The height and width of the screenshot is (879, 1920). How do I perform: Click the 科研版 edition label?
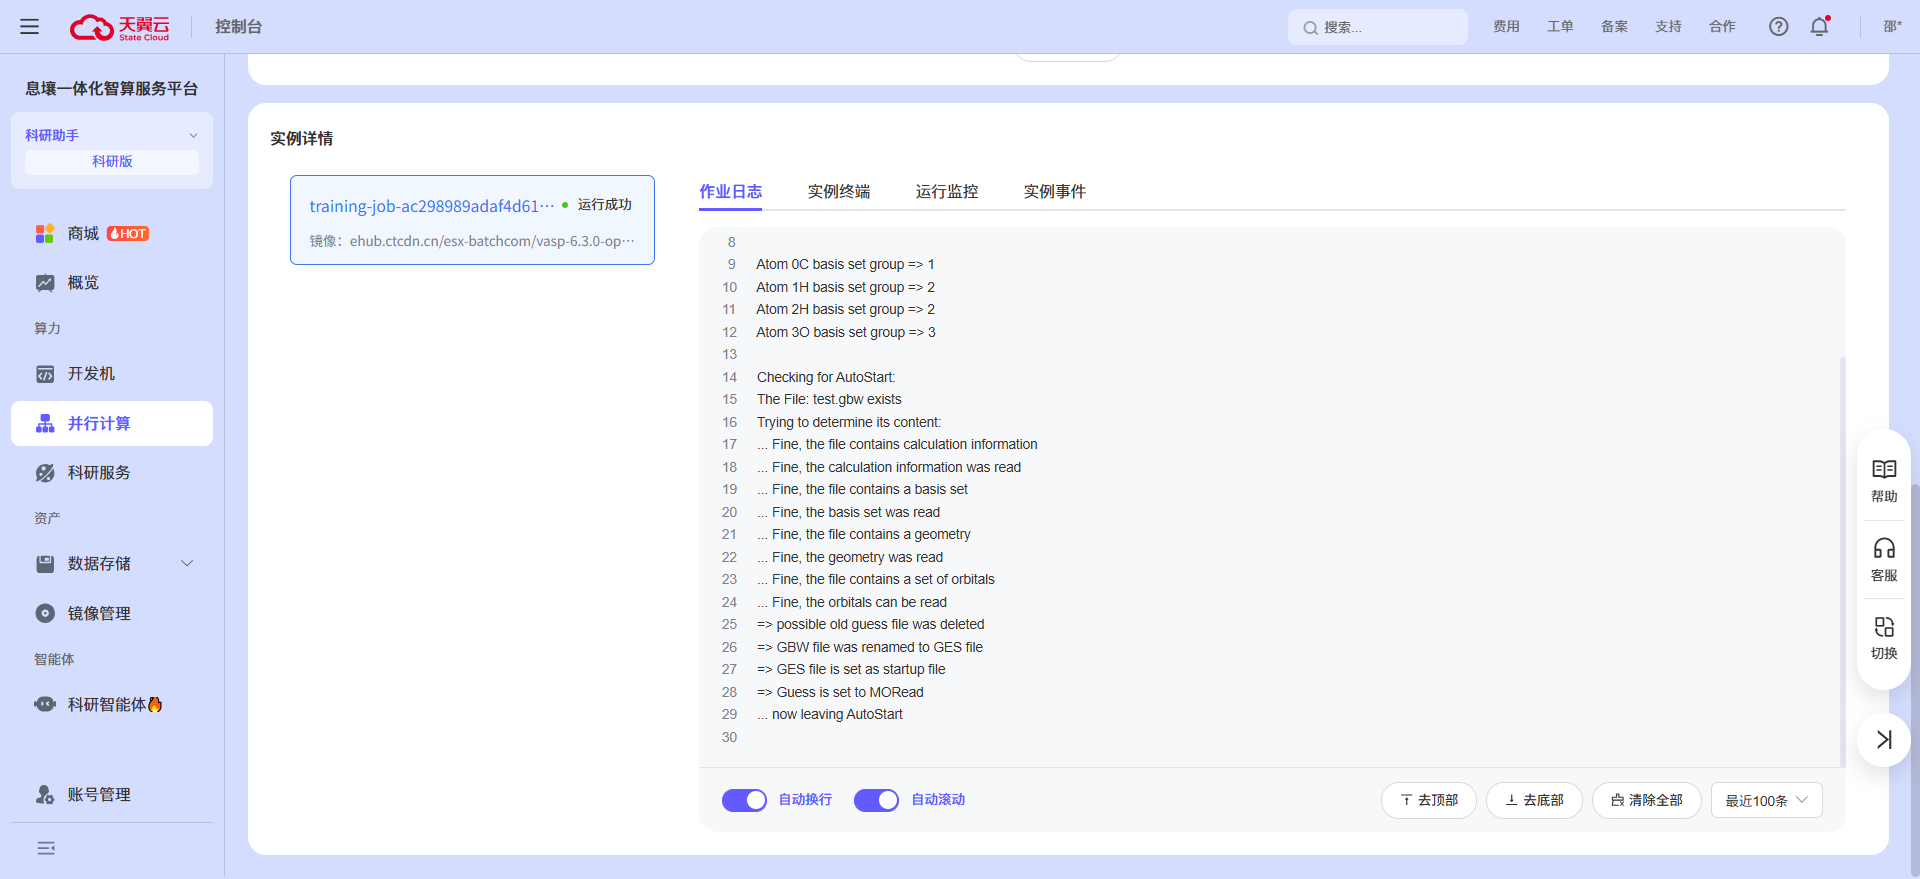click(112, 162)
